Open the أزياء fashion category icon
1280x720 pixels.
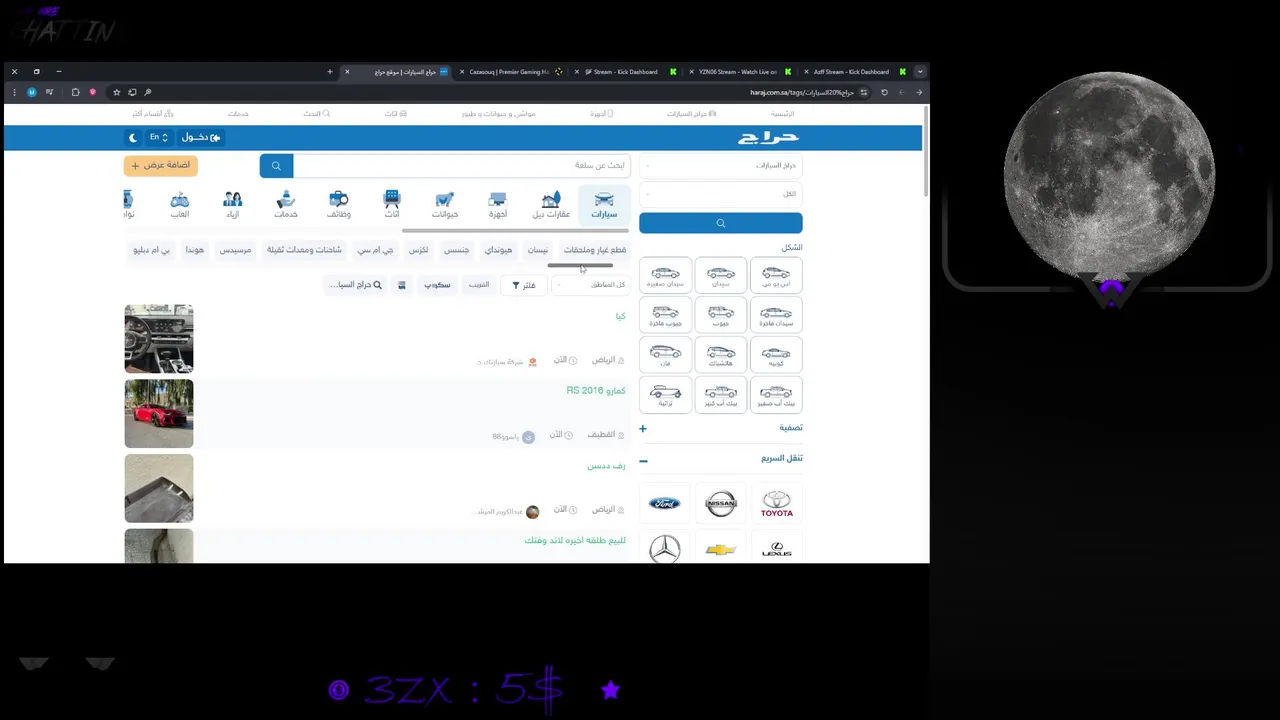[x=233, y=204]
